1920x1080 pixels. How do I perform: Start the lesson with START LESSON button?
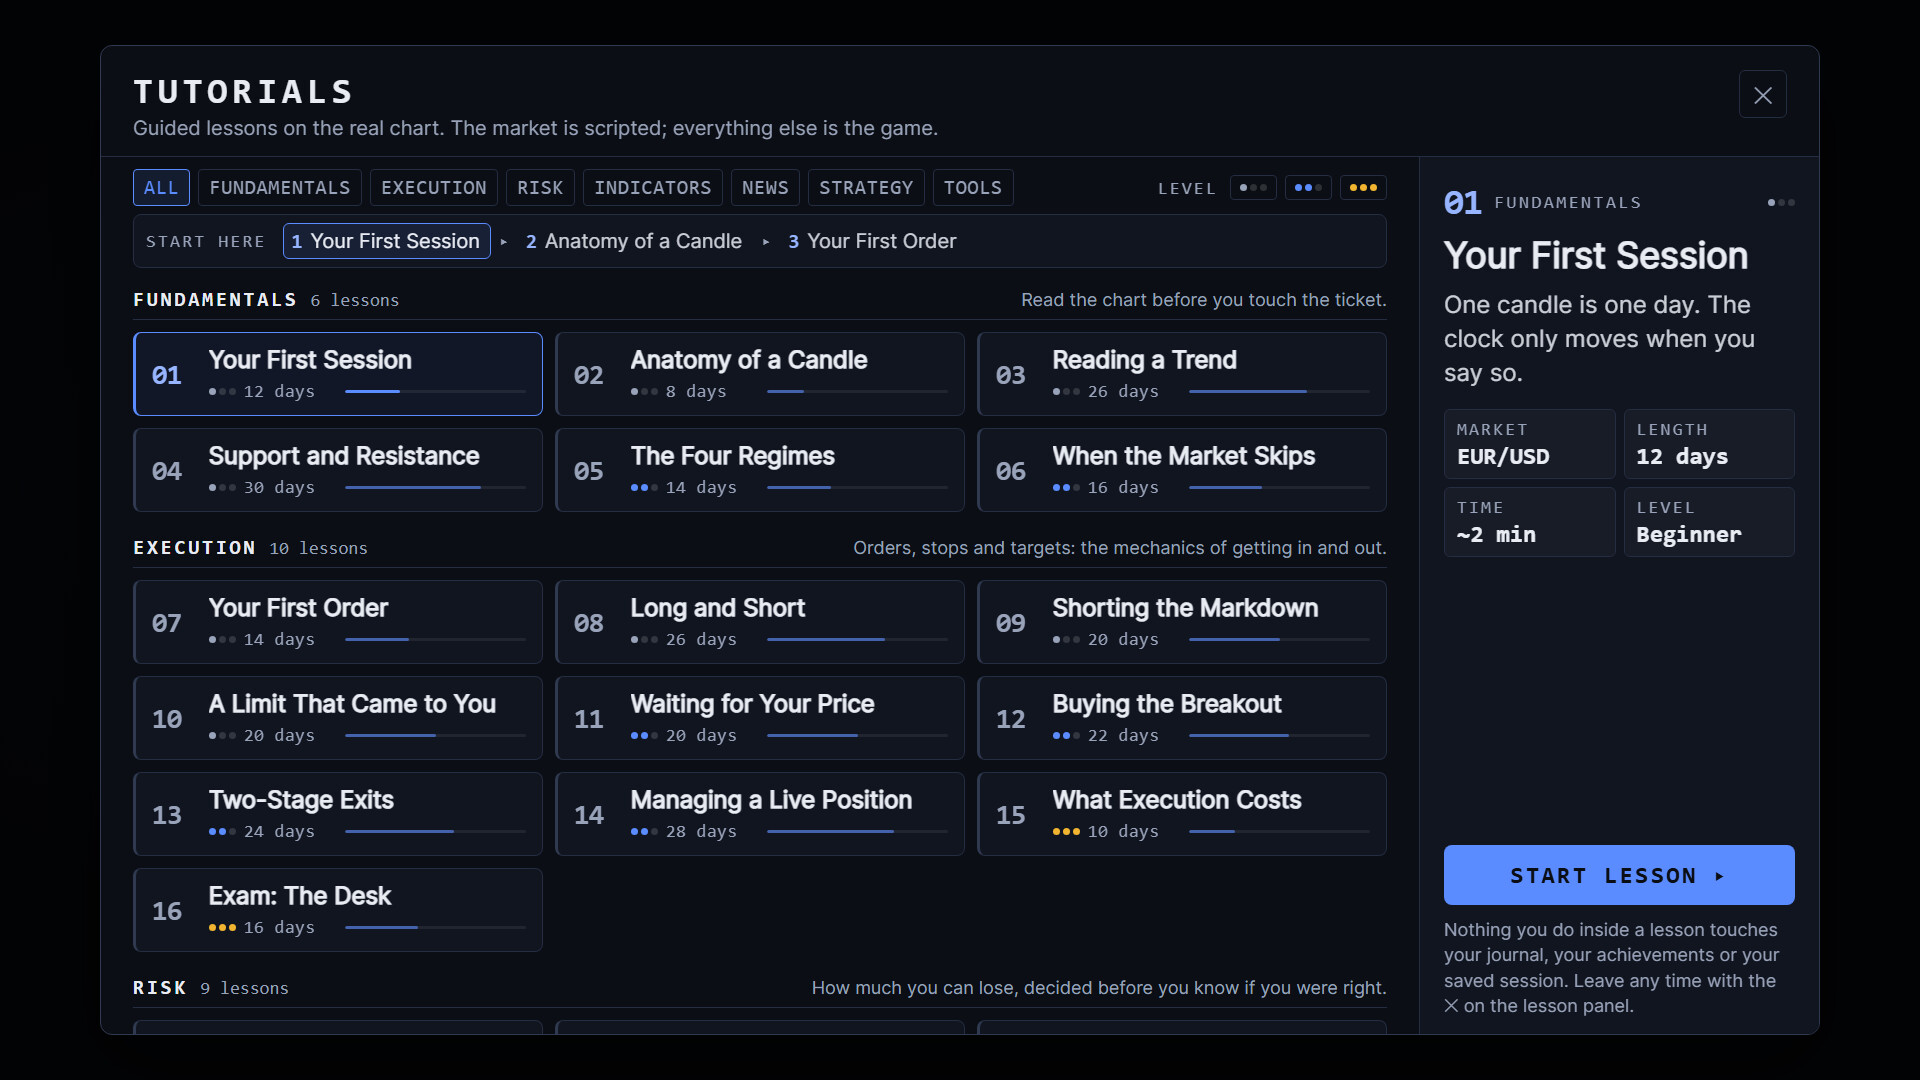(1619, 875)
